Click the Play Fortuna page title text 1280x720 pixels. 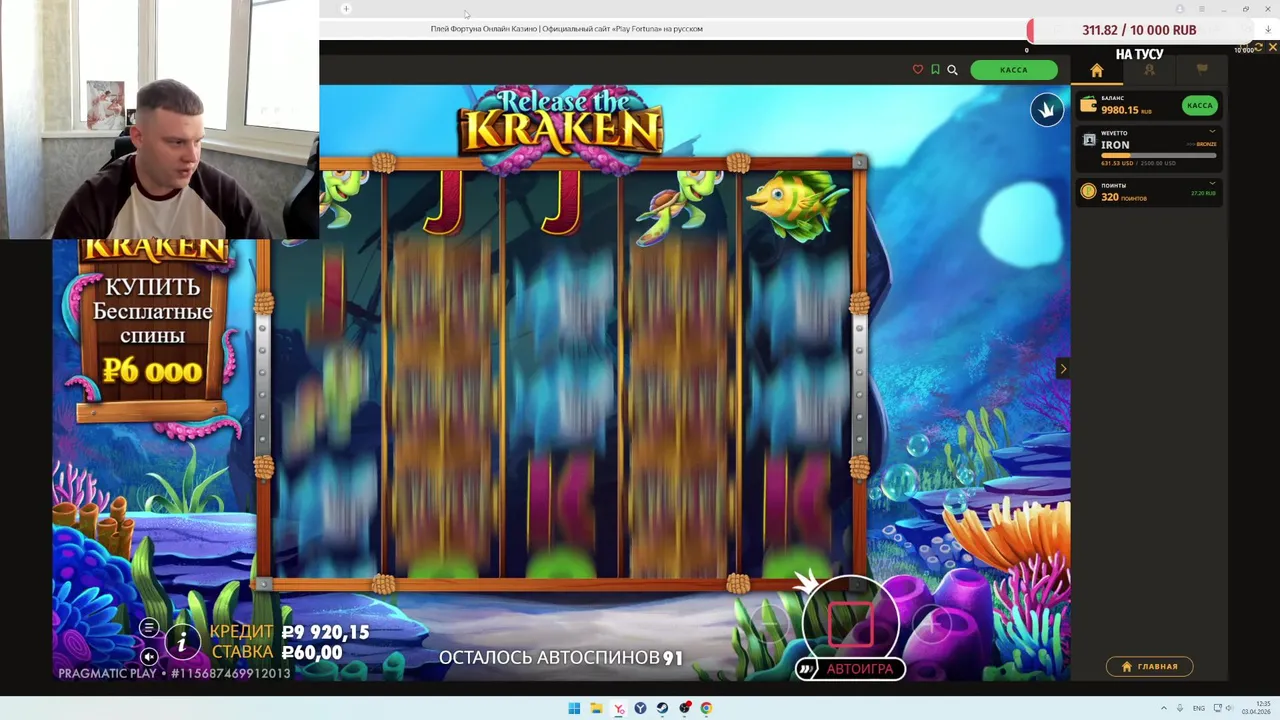pos(566,29)
